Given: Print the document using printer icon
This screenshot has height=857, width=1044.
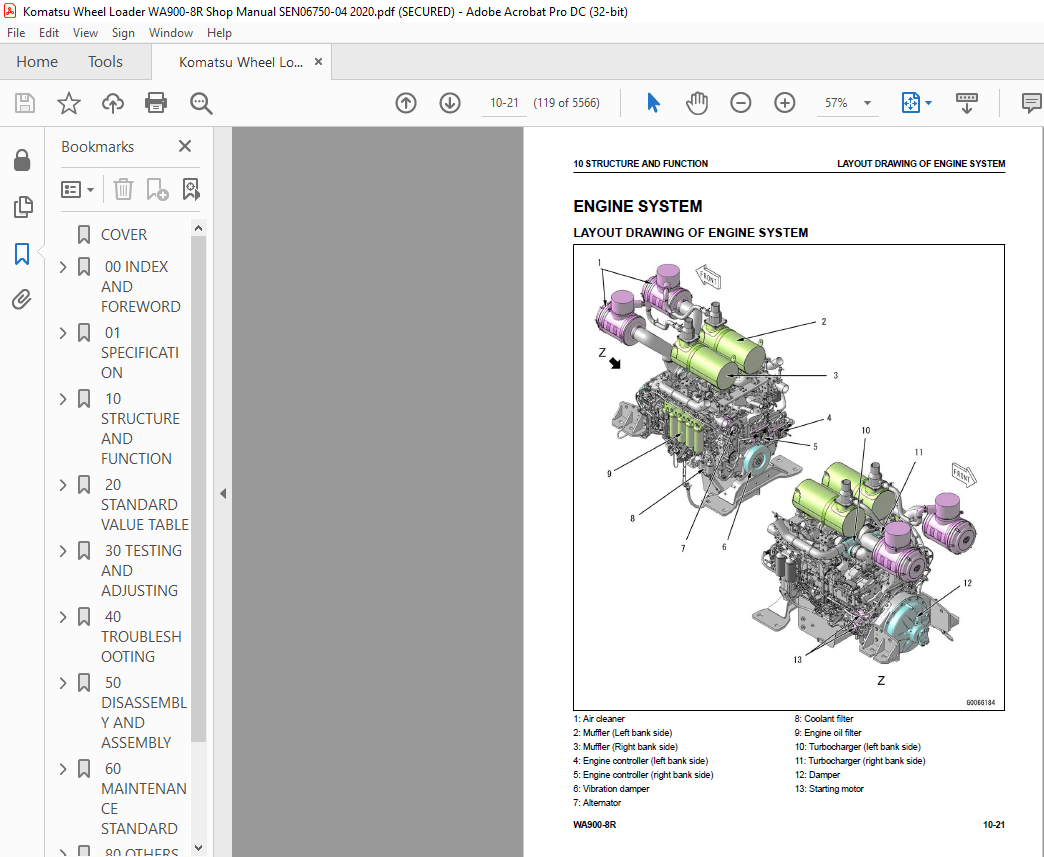Looking at the screenshot, I should coord(156,103).
